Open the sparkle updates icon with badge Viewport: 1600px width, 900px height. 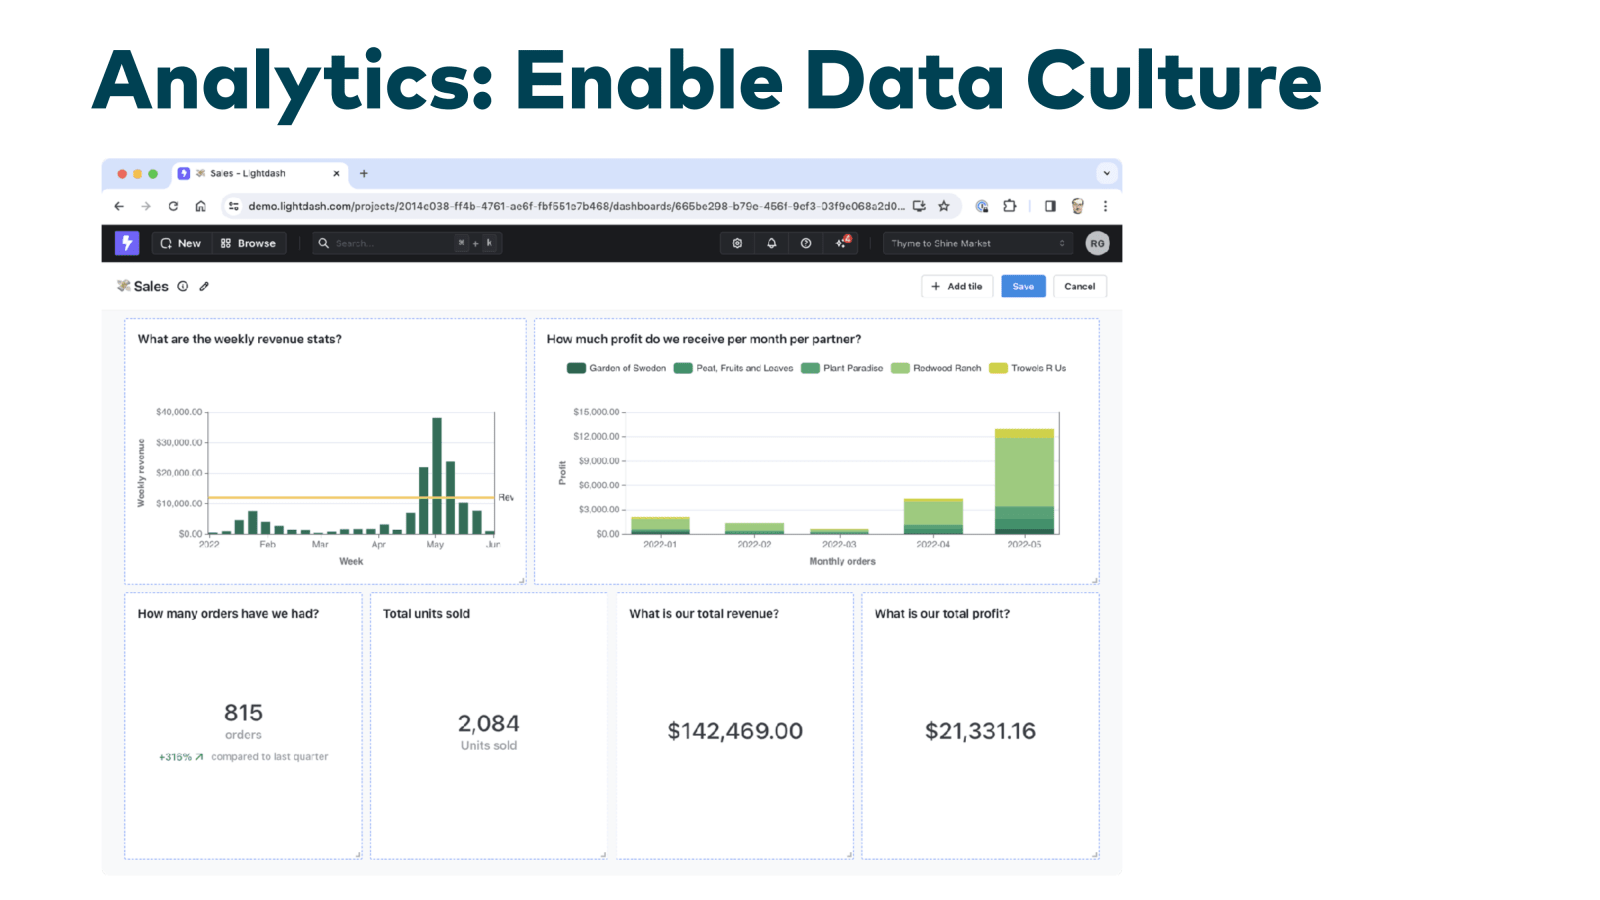tap(843, 242)
